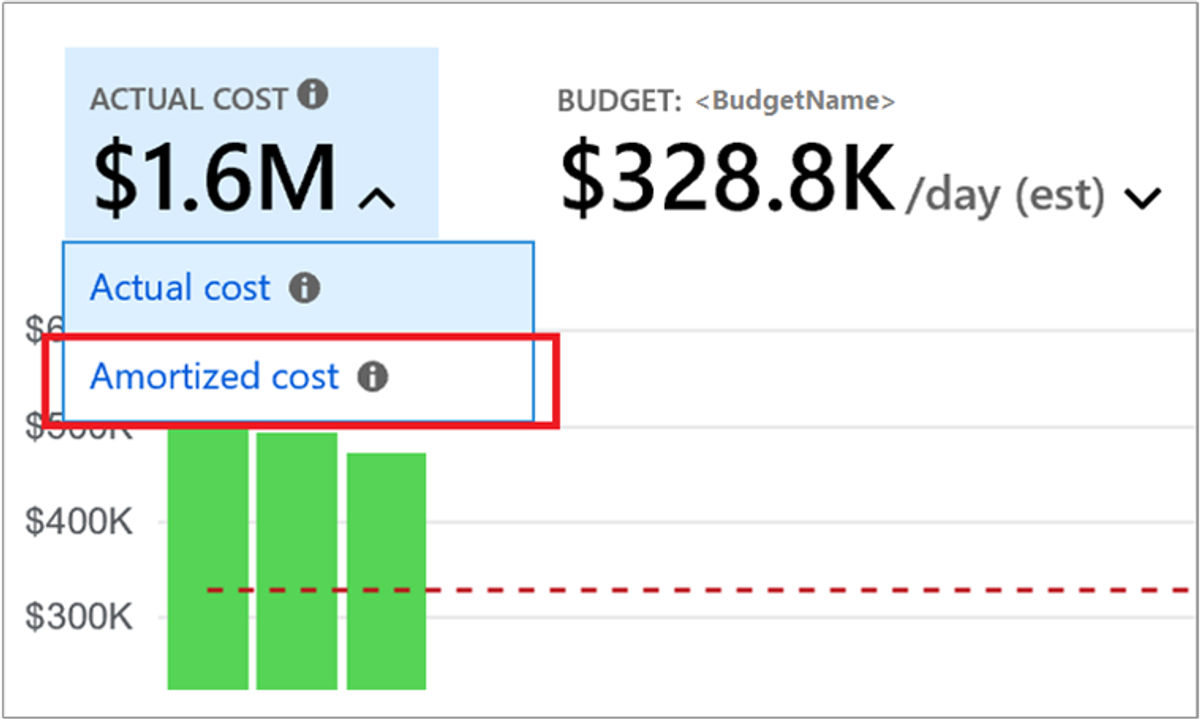
Task: Click the BUDGET: label text
Action: [x=620, y=100]
